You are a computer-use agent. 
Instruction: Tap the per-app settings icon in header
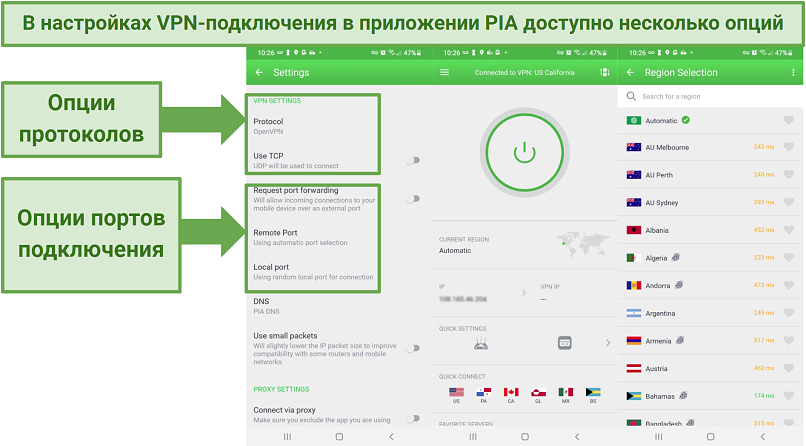click(604, 72)
